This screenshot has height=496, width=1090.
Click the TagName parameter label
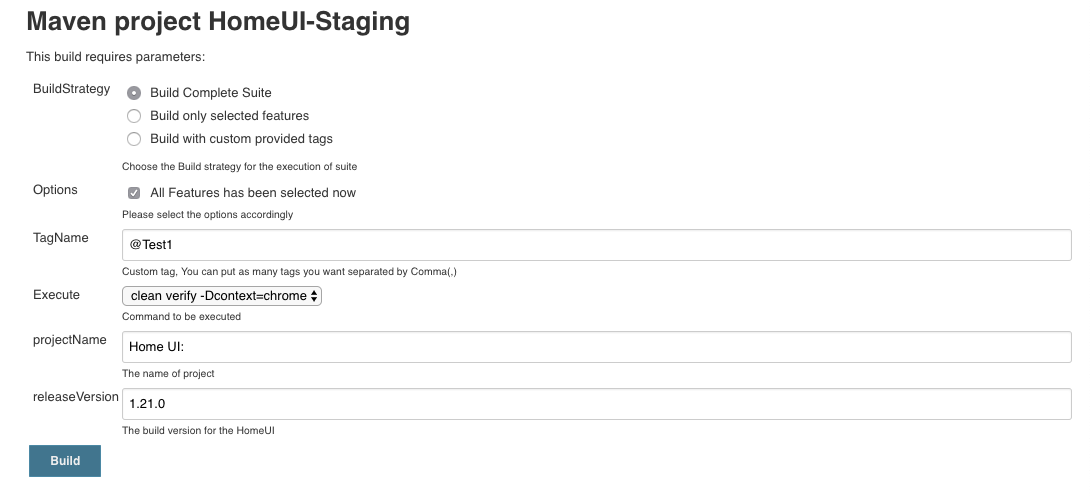click(61, 238)
